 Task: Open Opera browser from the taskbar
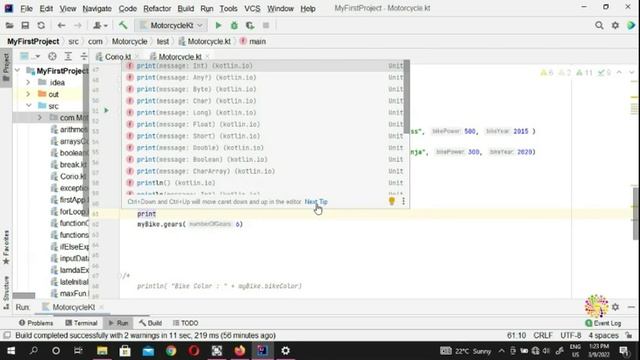194,351
